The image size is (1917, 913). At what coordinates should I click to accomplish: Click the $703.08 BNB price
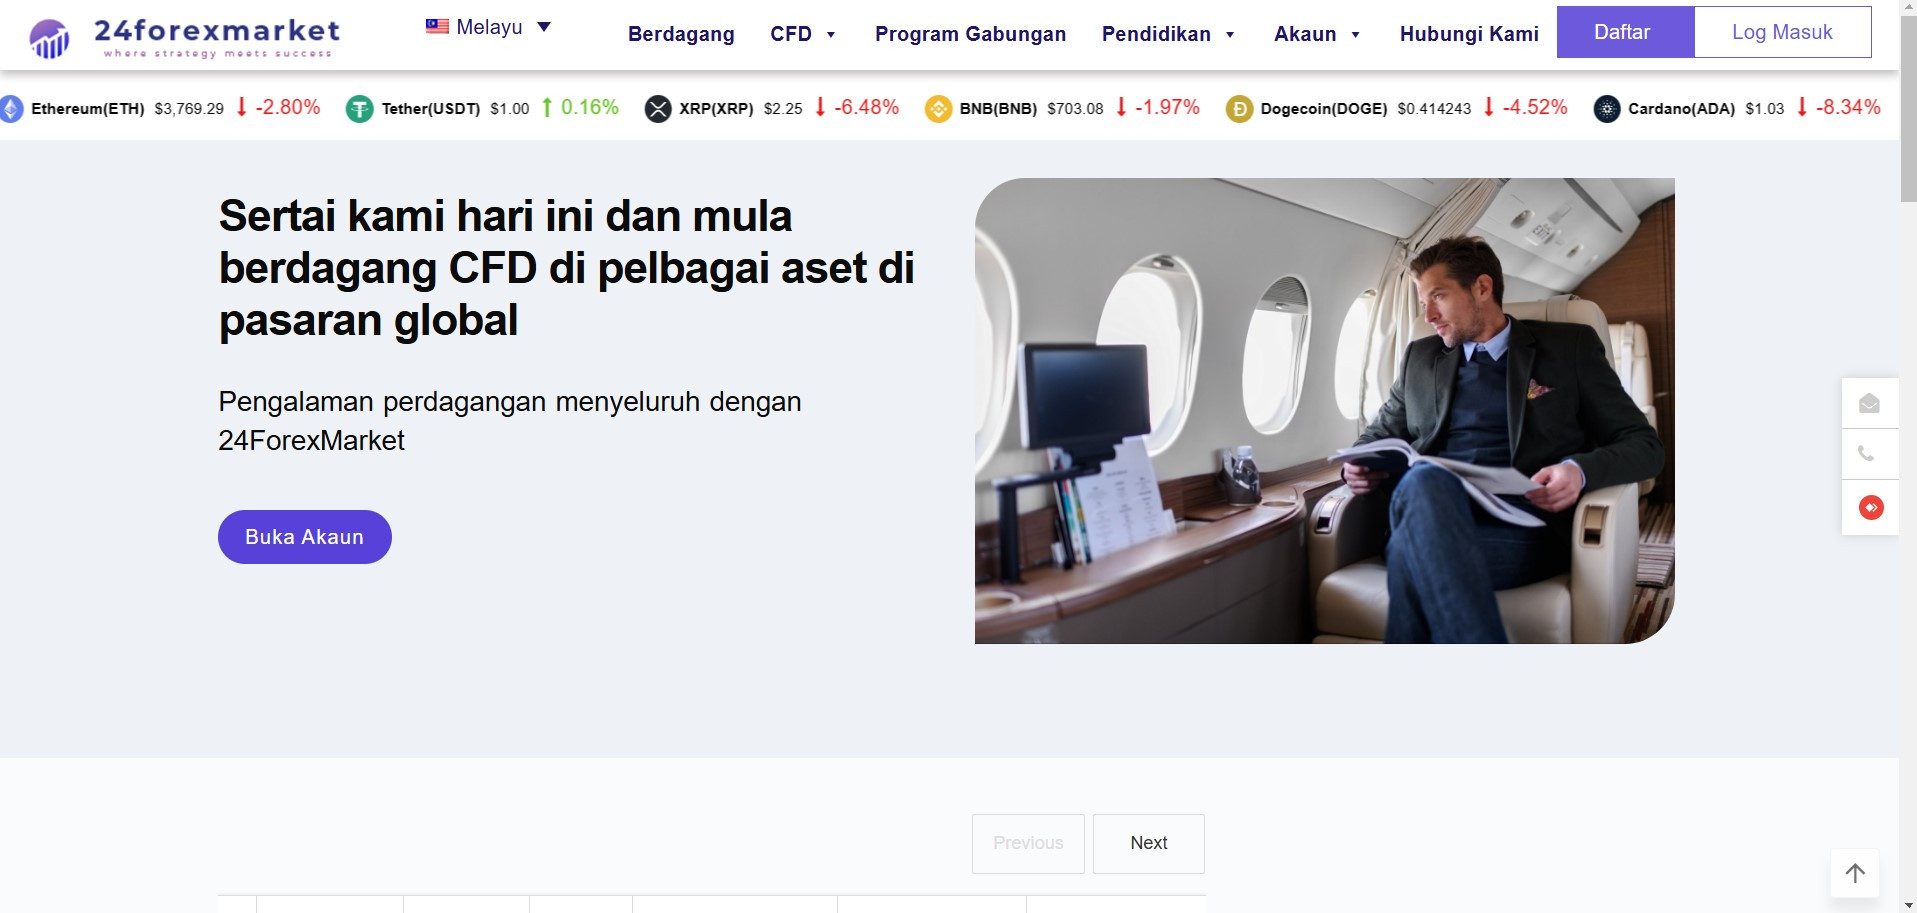[1075, 109]
